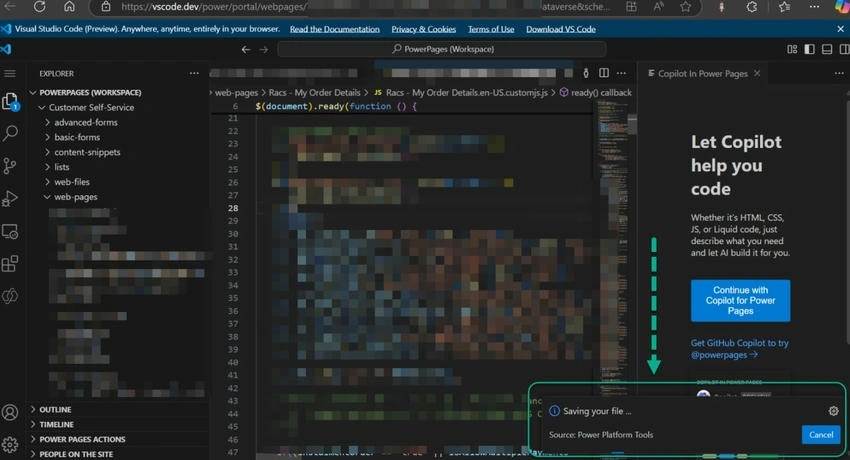Open the Explorer view in activity bar
Screen dimensions: 850x460
click(x=10, y=101)
